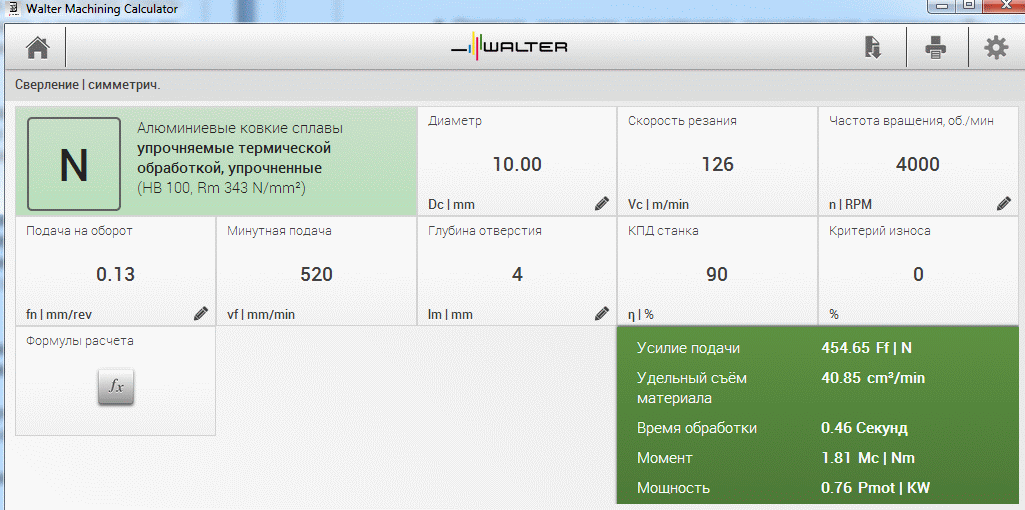This screenshot has height=510, width=1025.
Task: Click the HB 100, Rm 343 N/mm² text
Action: coord(222,188)
